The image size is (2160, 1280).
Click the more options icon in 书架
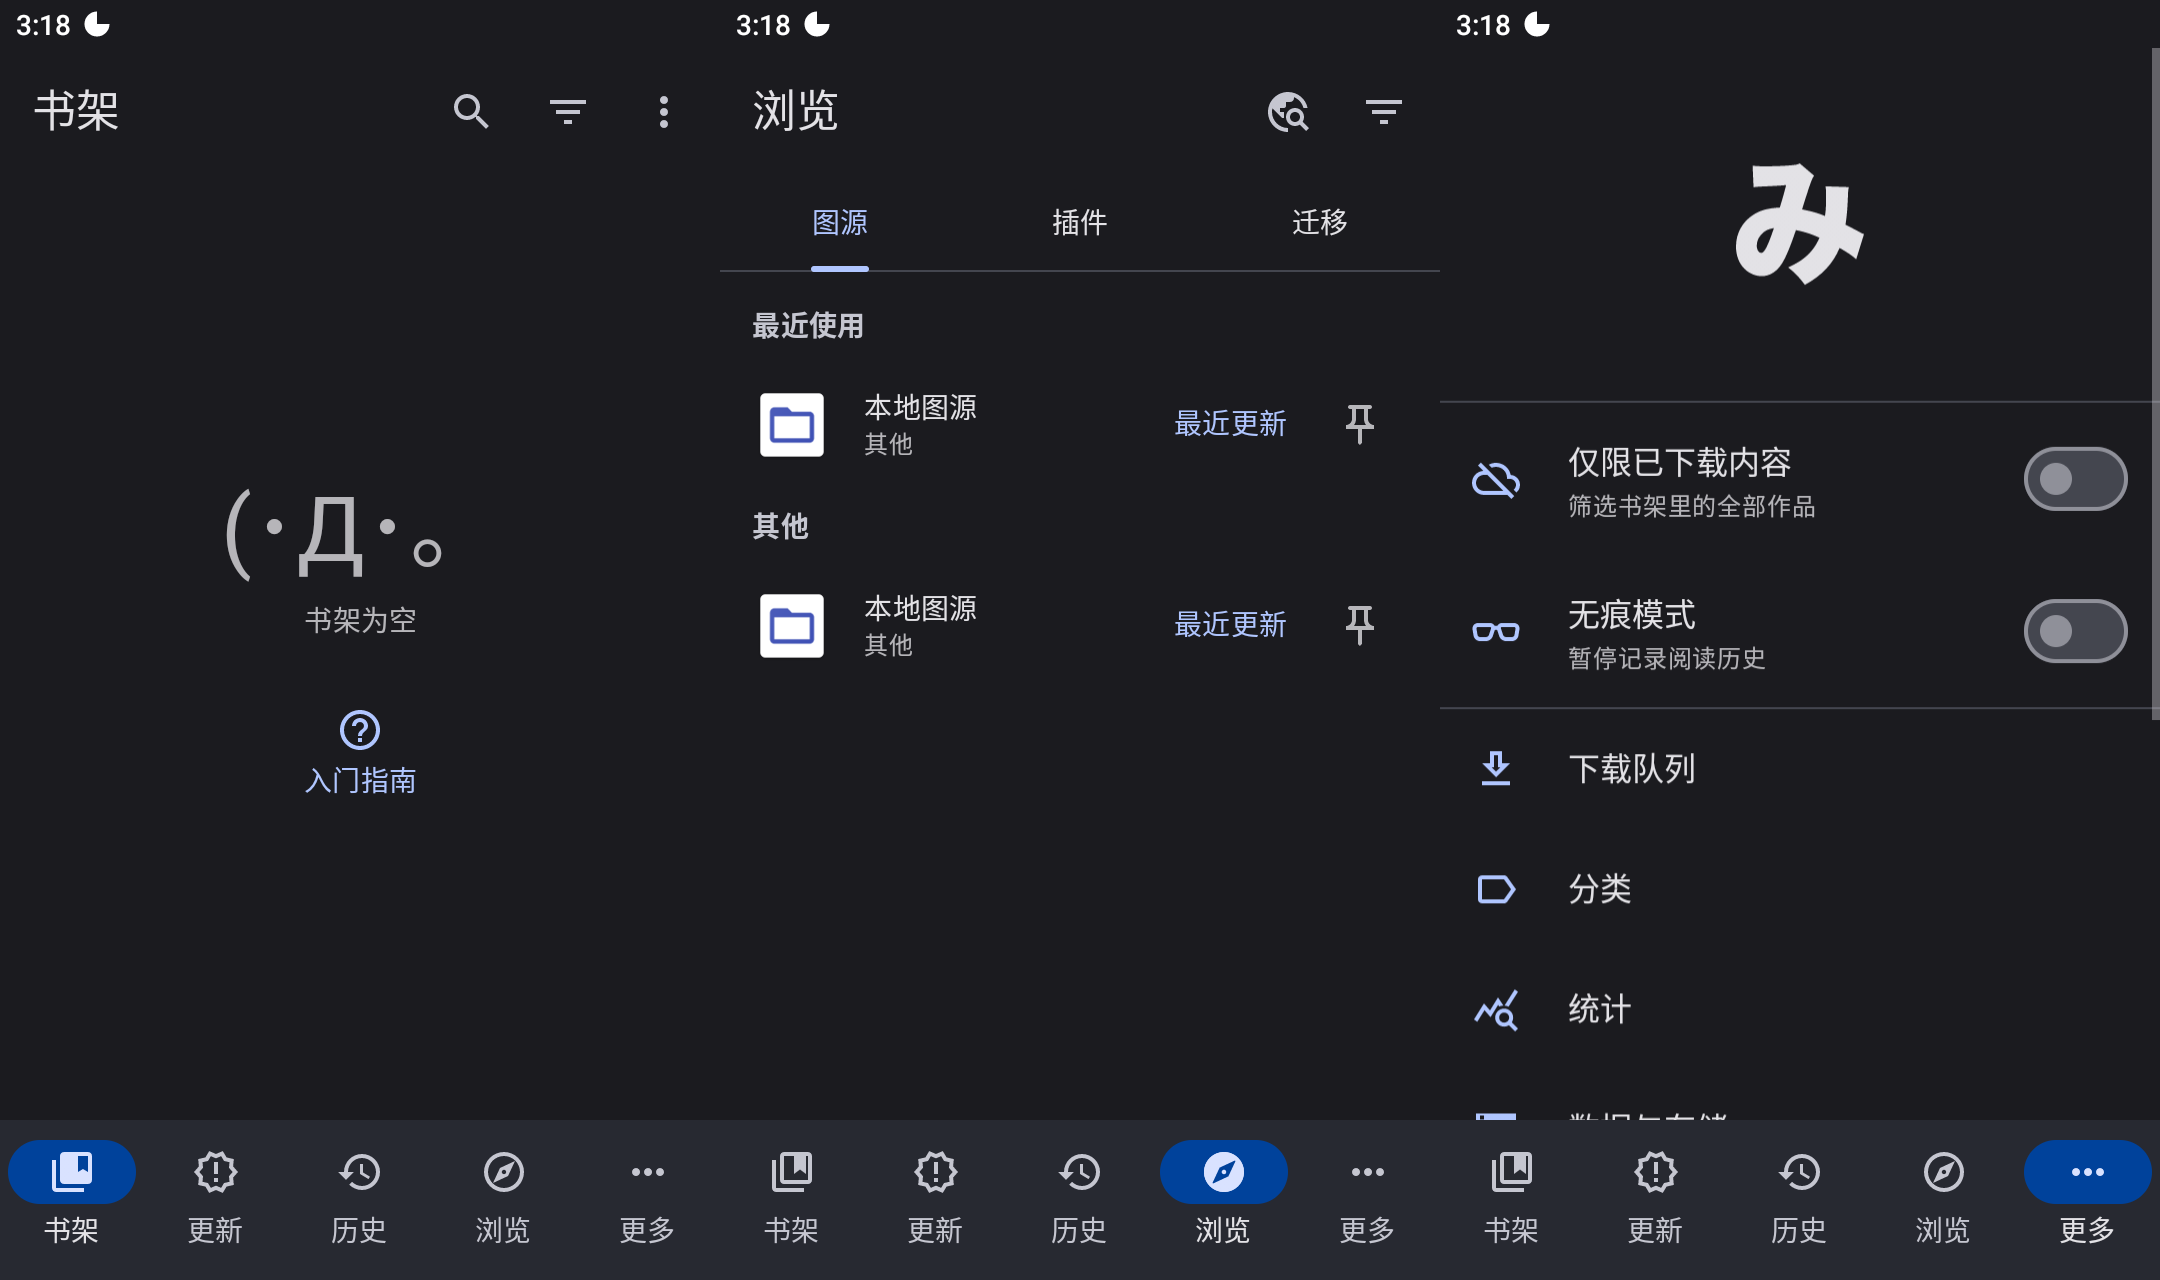(x=666, y=111)
